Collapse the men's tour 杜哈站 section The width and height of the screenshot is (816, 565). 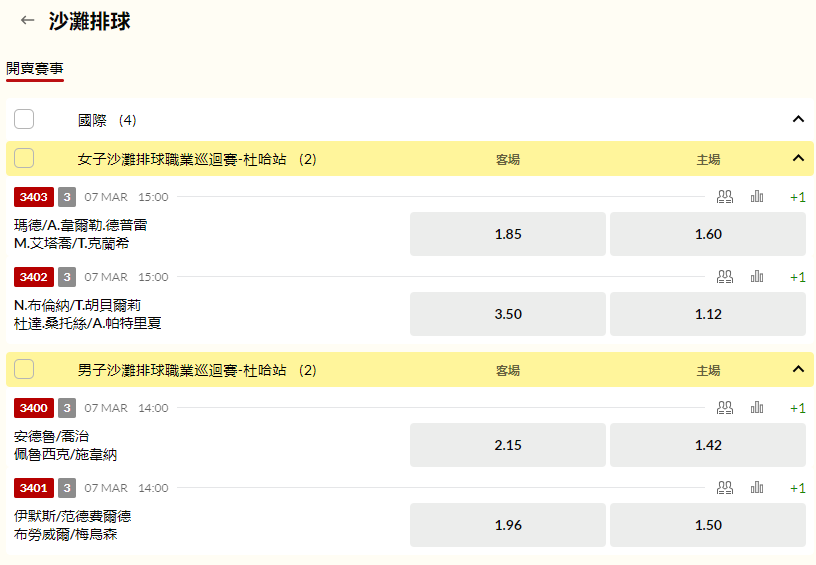798,369
